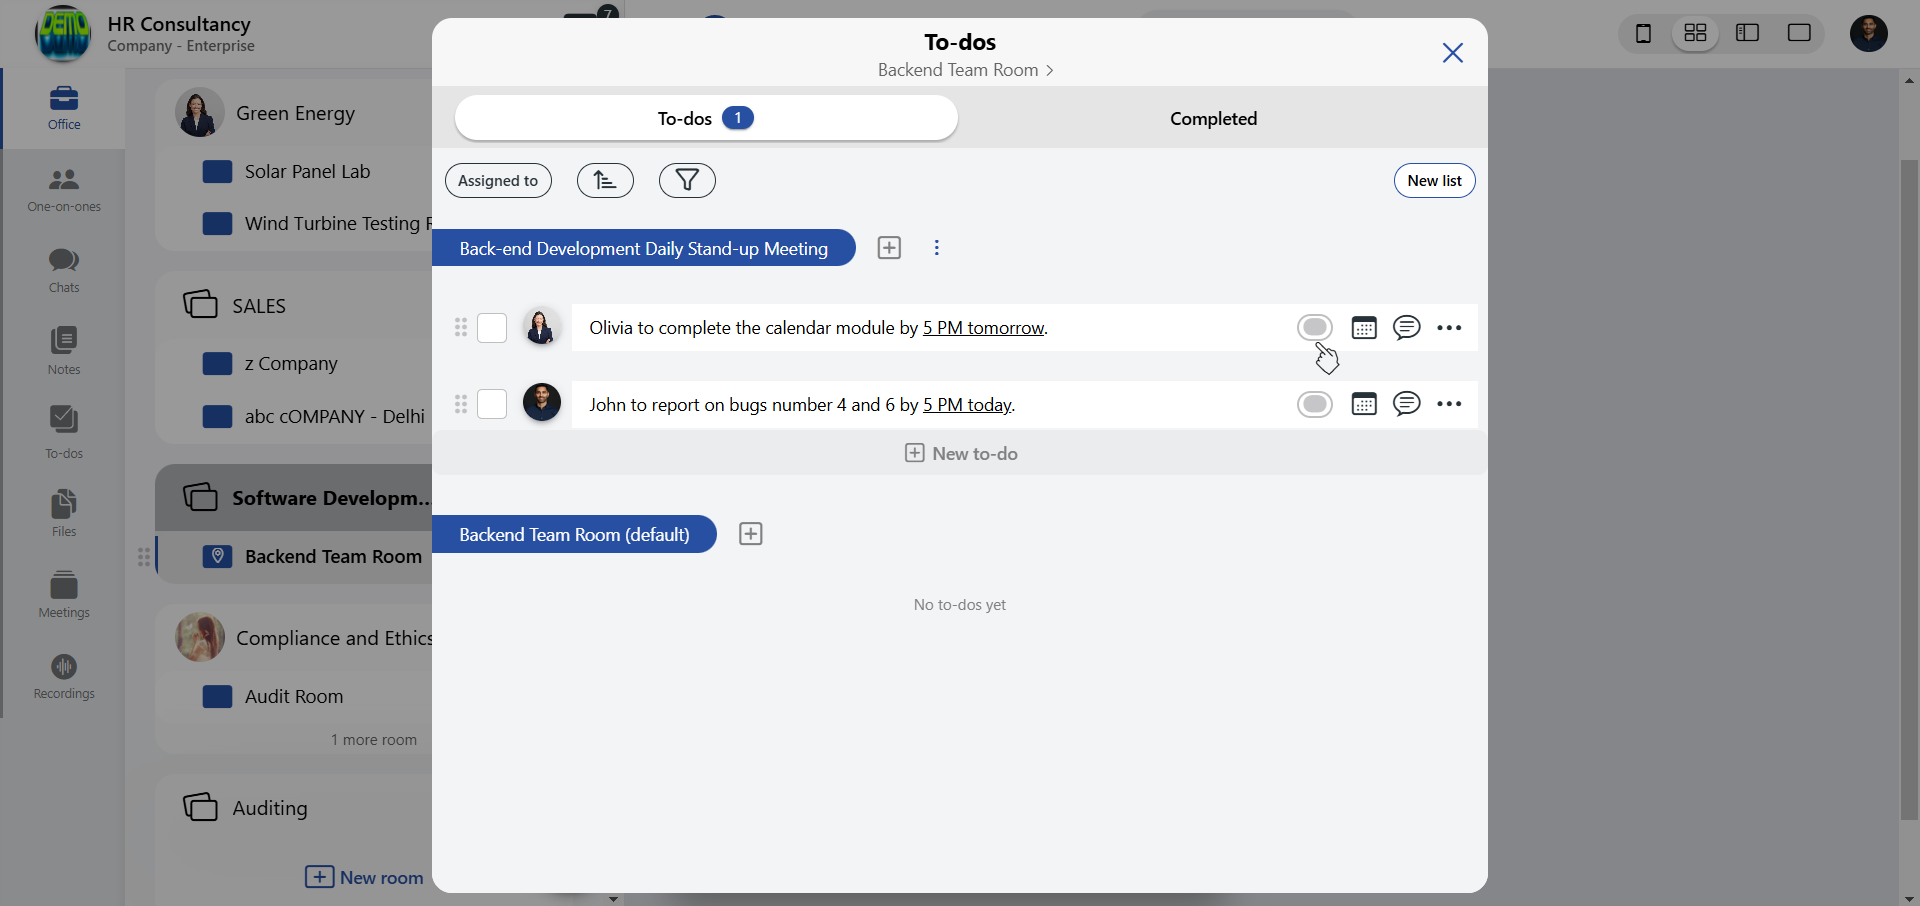Toggle the switch on Olivia's to-do

[x=1315, y=328]
